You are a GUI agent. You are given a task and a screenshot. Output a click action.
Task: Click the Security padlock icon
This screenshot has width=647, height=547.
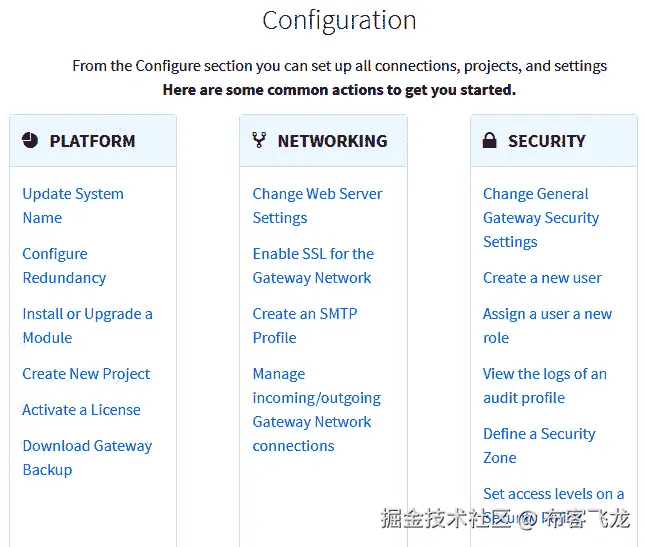point(489,140)
